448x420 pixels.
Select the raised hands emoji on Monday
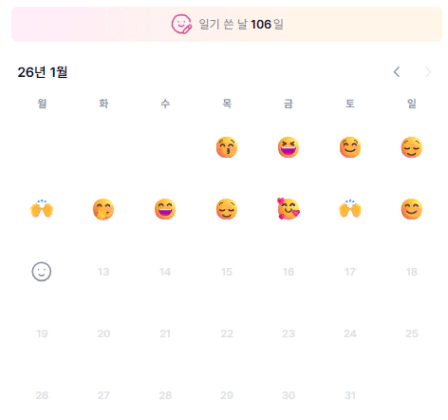[x=42, y=209]
